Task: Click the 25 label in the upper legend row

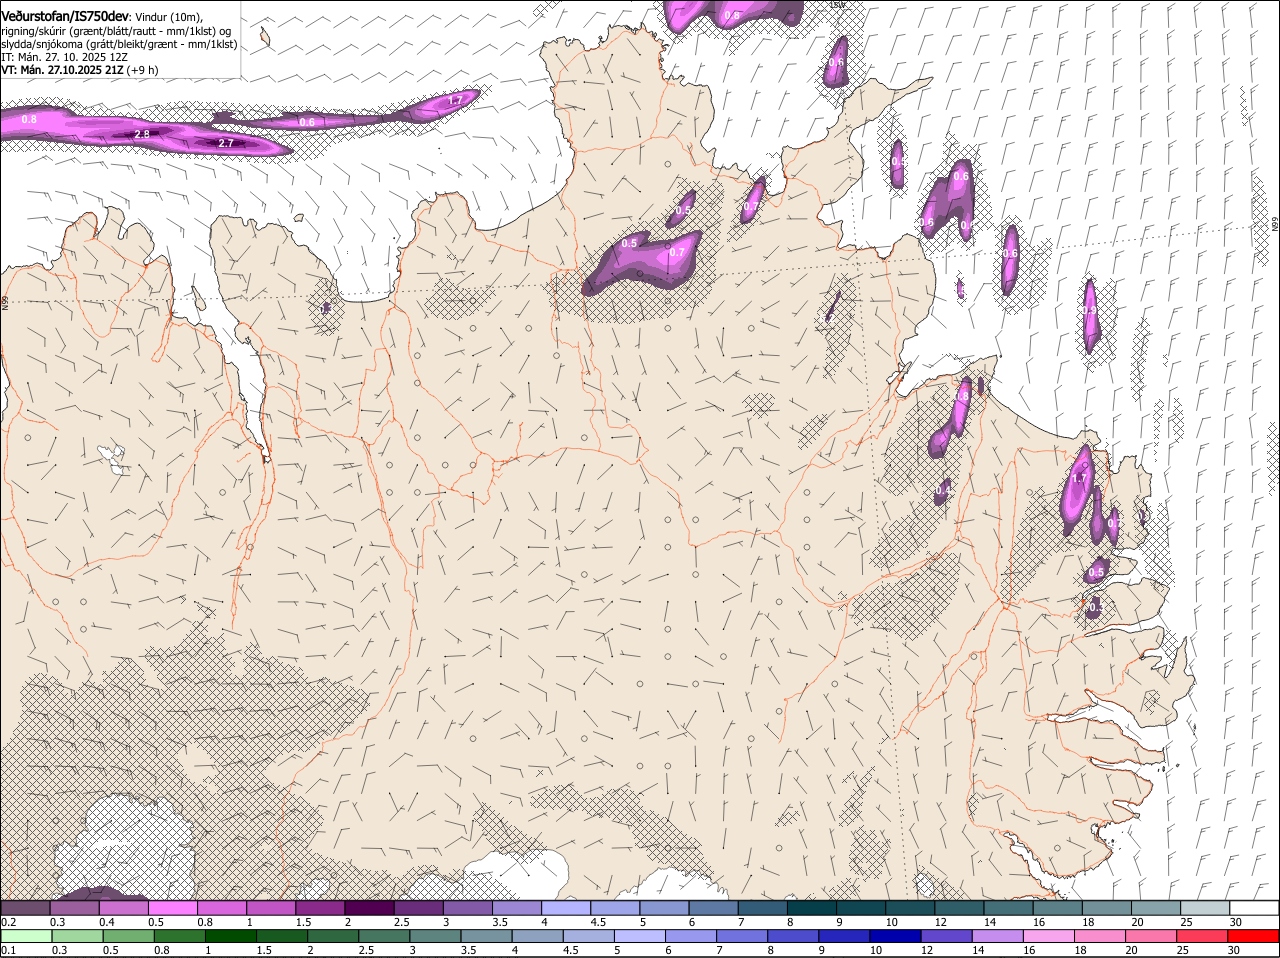Action: click(1185, 921)
